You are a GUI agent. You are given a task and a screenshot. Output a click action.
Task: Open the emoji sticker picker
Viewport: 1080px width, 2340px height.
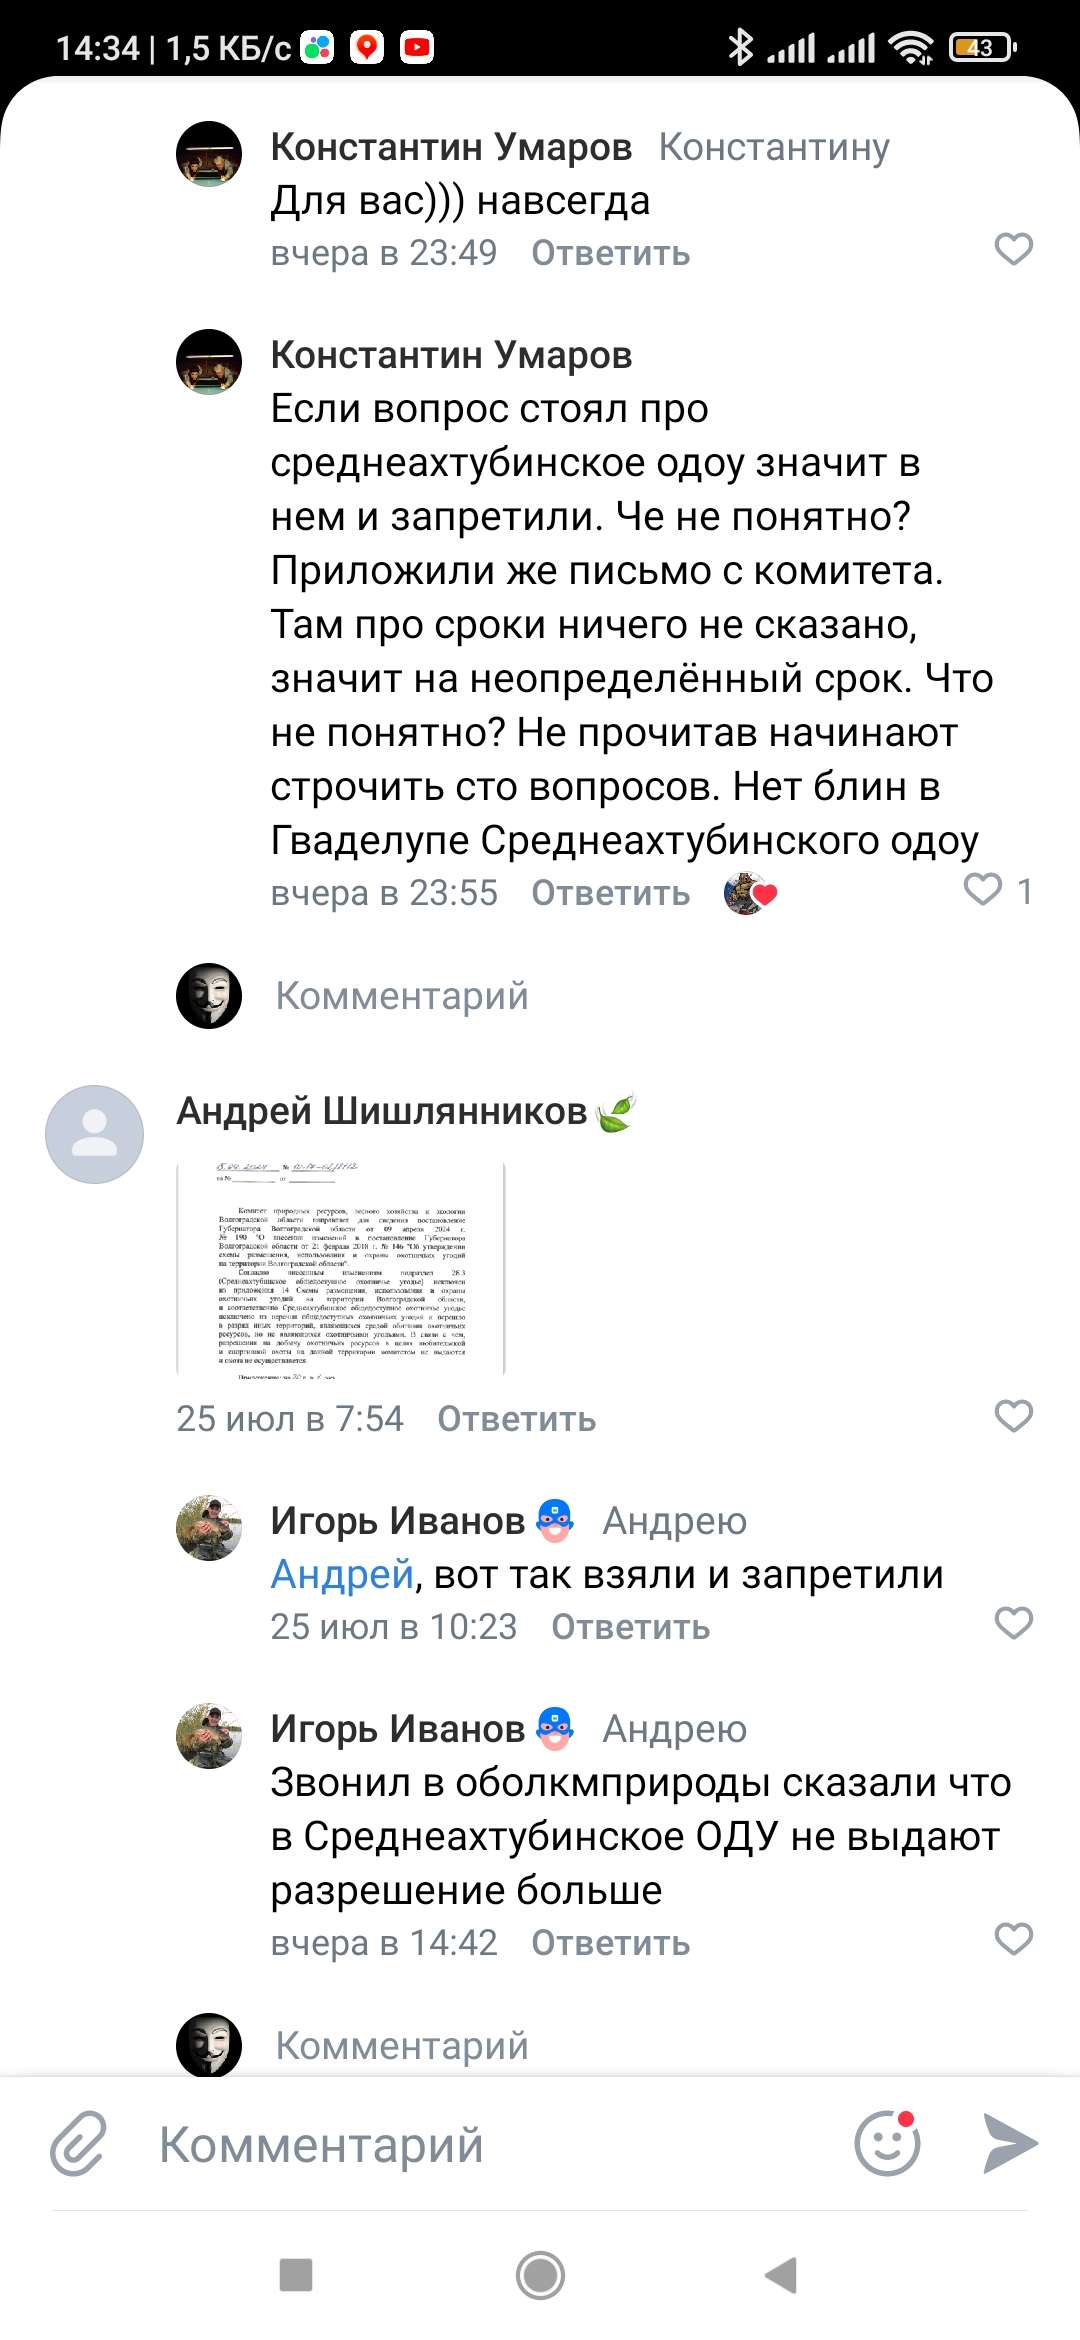point(887,2144)
